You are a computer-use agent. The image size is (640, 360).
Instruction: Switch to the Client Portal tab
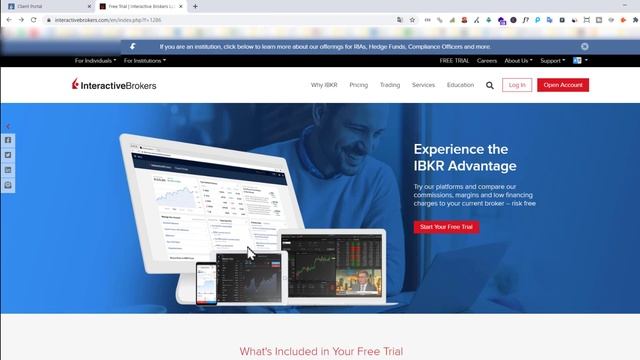point(48,7)
